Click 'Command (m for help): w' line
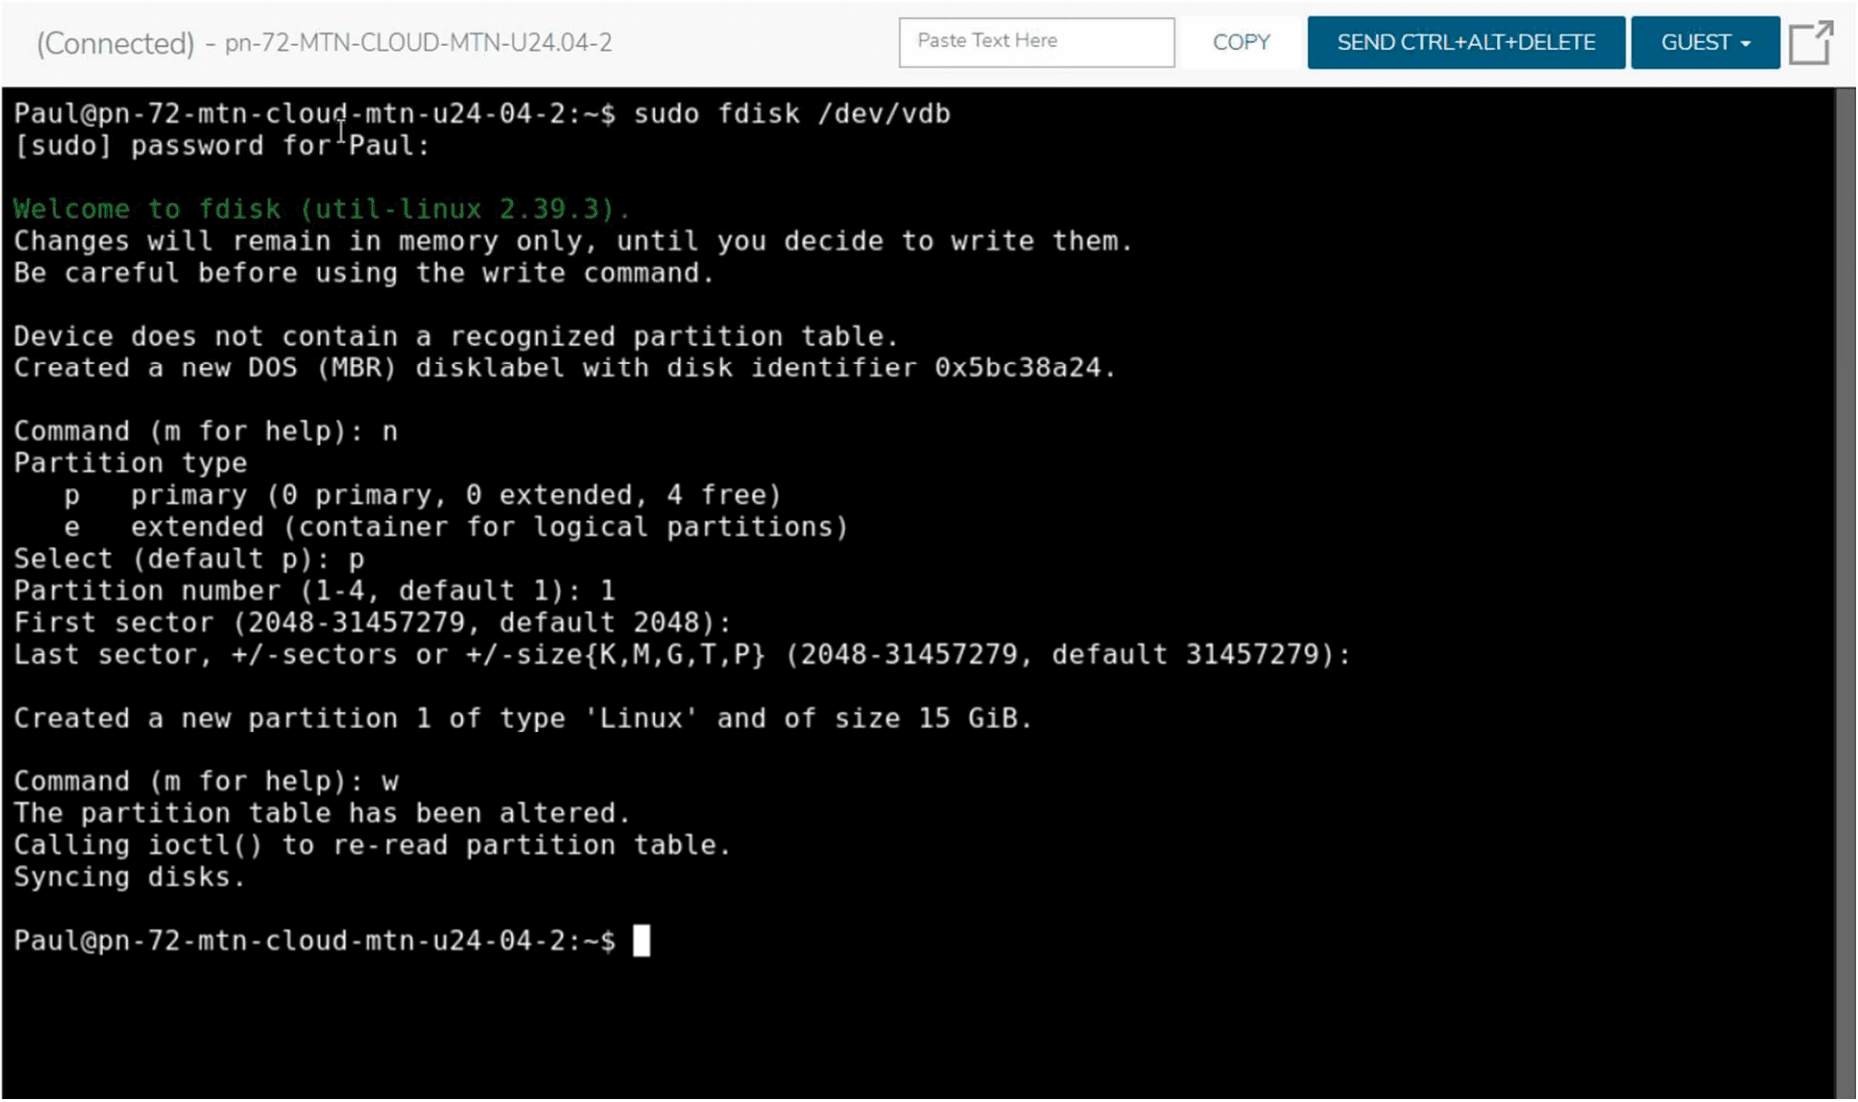This screenshot has width=1858, height=1102. coord(206,782)
